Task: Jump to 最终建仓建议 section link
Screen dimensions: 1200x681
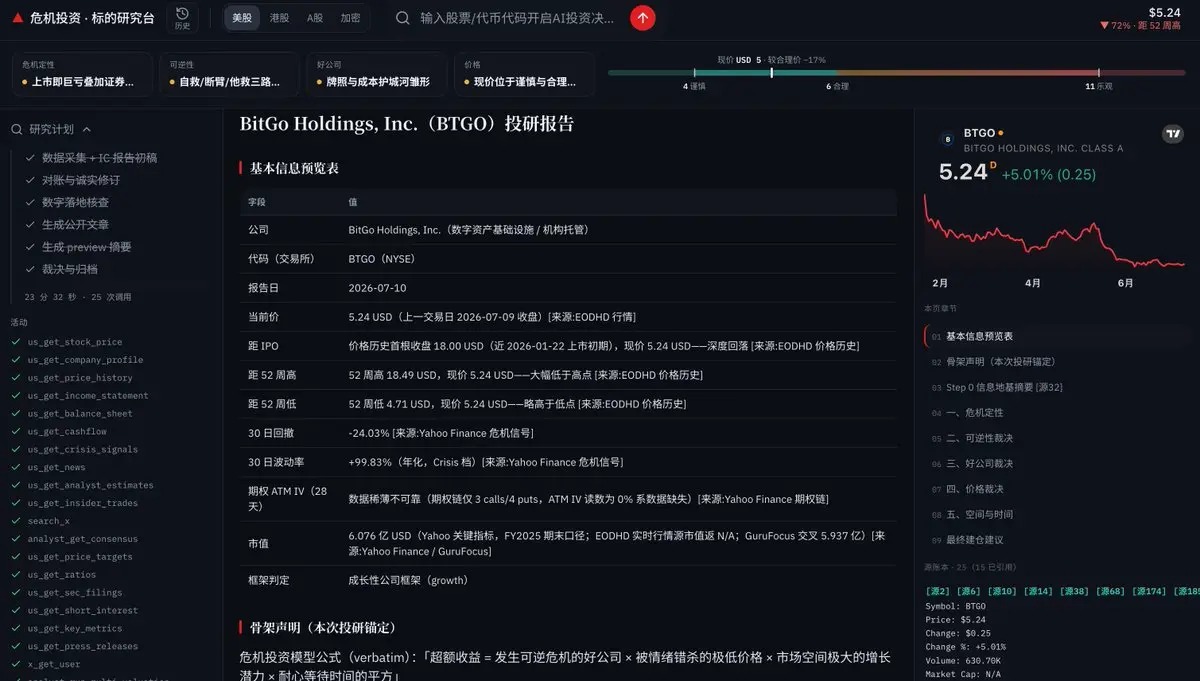Action: tap(974, 540)
